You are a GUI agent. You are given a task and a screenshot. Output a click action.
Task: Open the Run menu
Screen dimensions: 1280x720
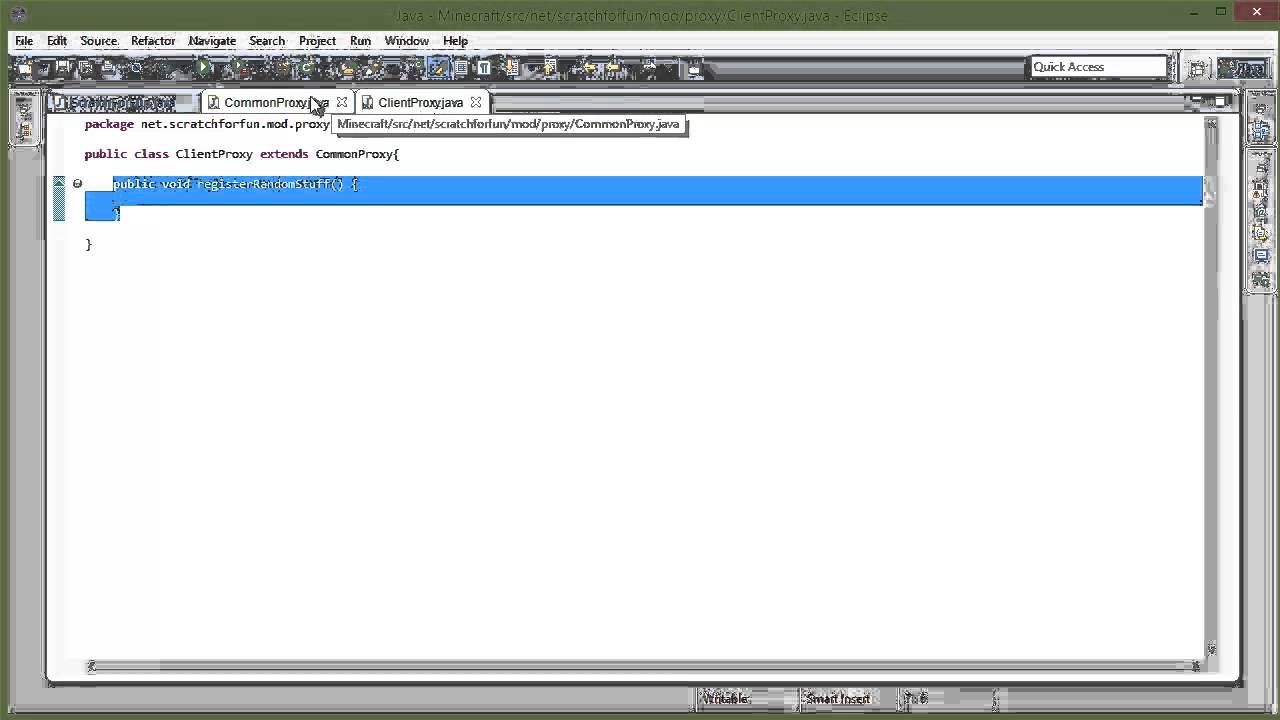(360, 41)
